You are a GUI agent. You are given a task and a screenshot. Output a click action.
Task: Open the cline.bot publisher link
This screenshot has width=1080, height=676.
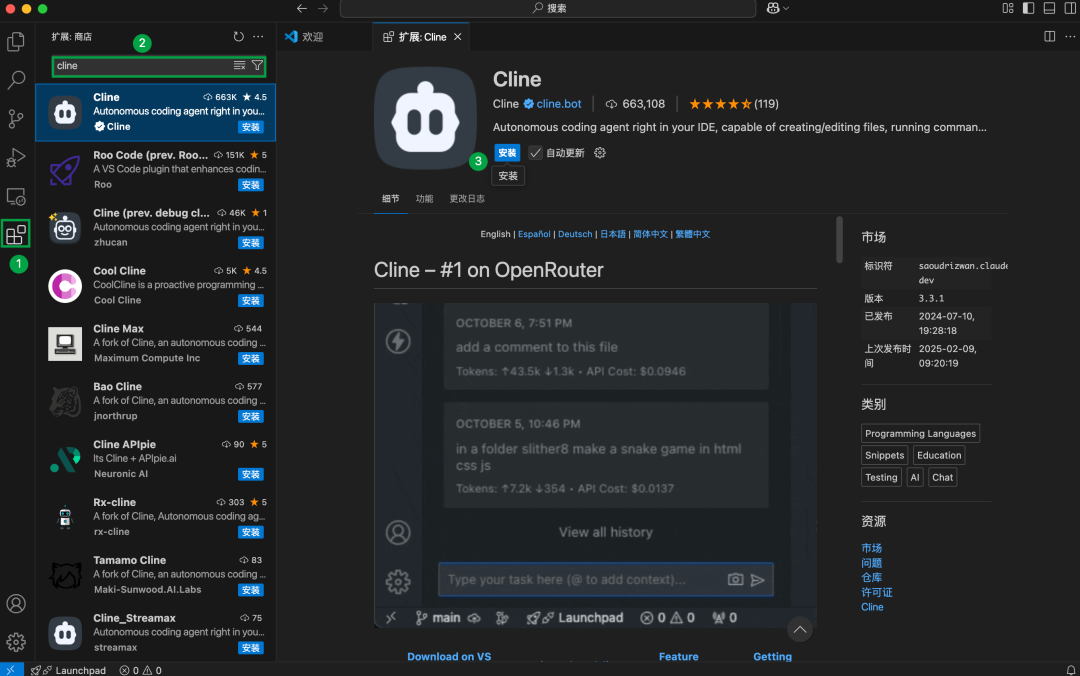pos(559,104)
